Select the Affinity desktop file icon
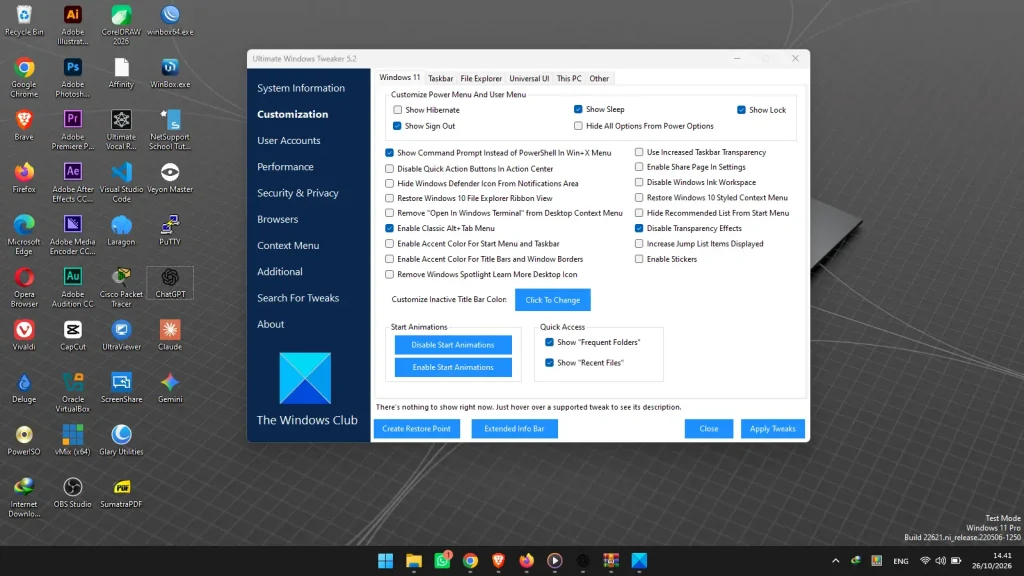This screenshot has width=1024, height=576. (x=121, y=73)
